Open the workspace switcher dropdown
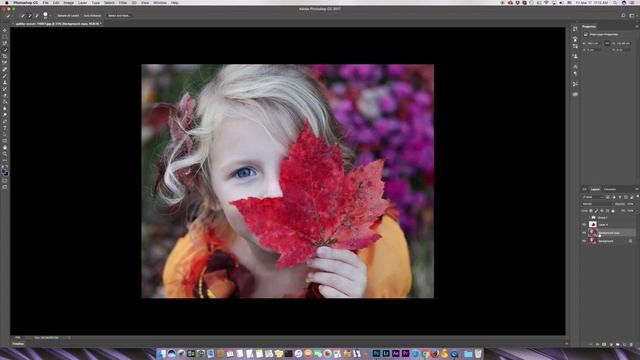 tap(632, 16)
